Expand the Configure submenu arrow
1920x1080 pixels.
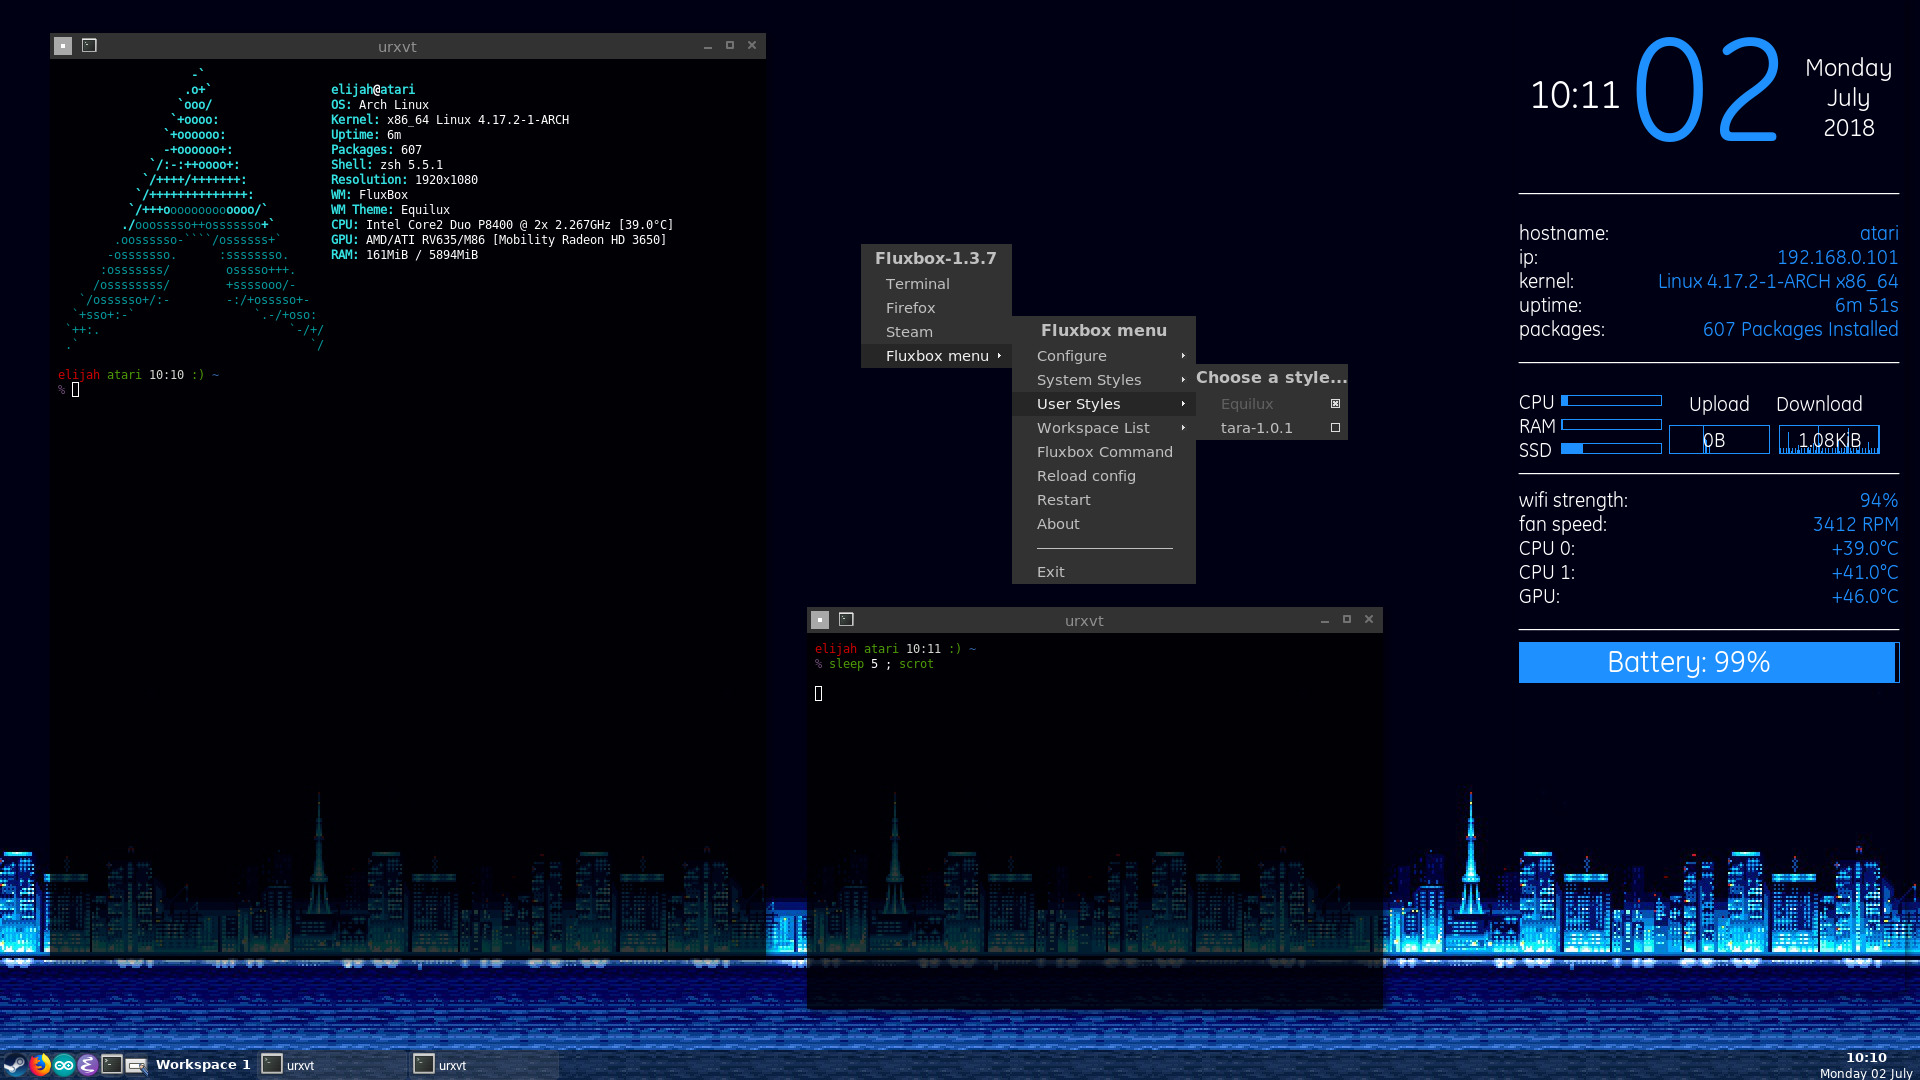tap(1183, 356)
